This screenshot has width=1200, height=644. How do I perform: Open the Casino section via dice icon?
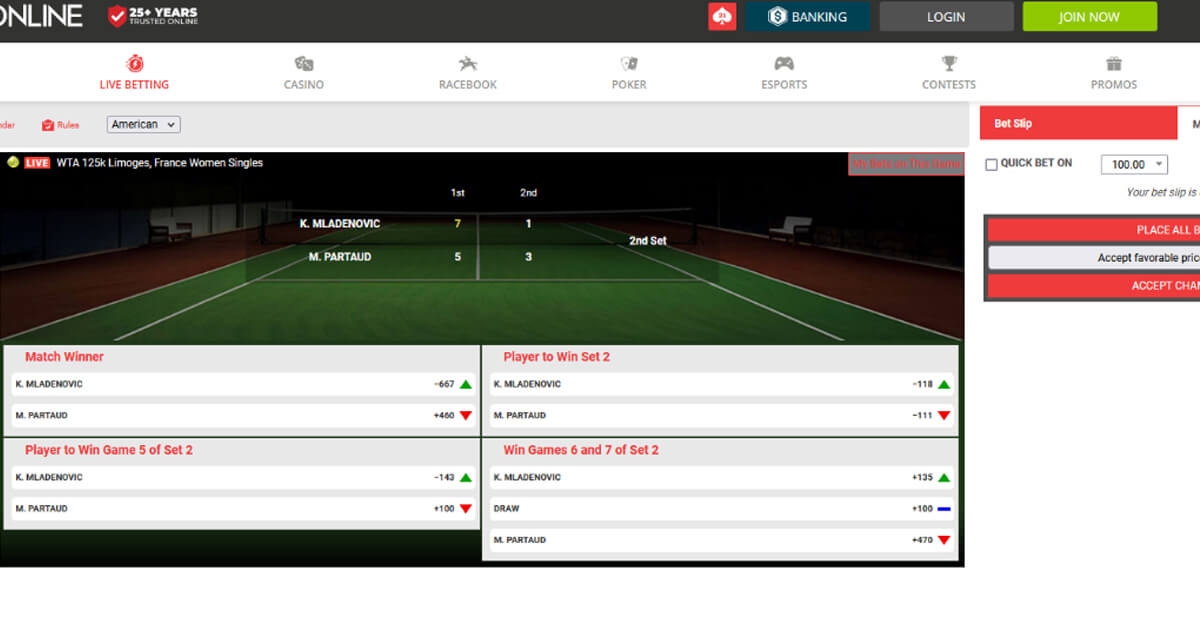click(303, 62)
